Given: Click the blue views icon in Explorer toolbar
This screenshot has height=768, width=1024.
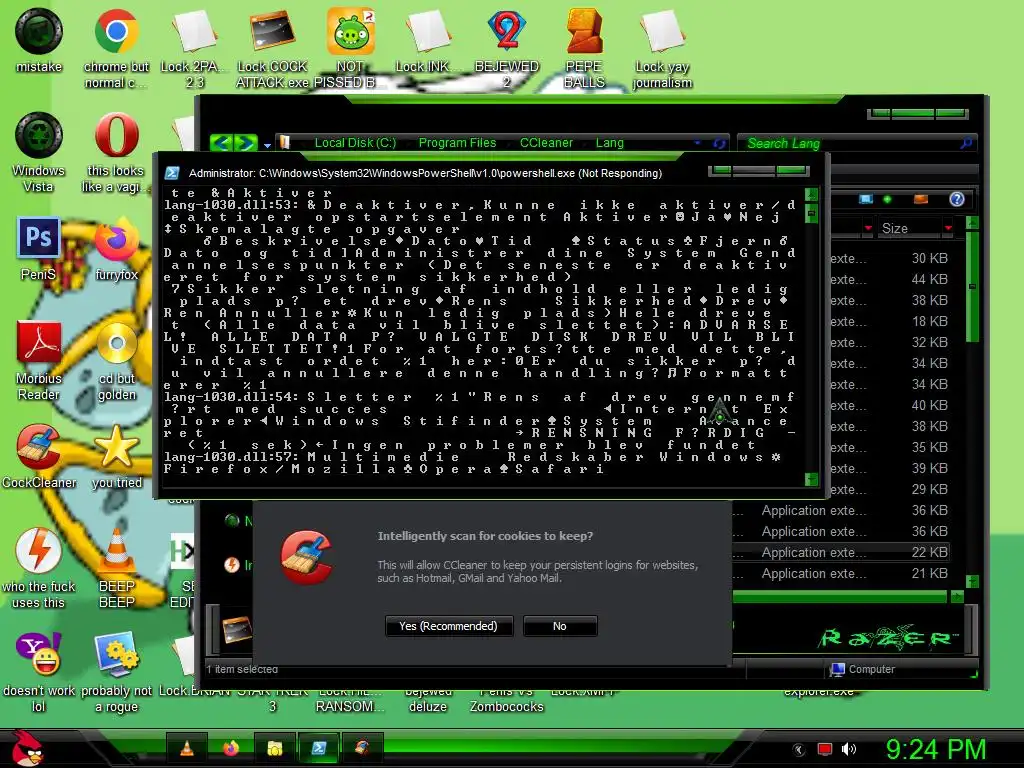Looking at the screenshot, I should click(x=866, y=199).
